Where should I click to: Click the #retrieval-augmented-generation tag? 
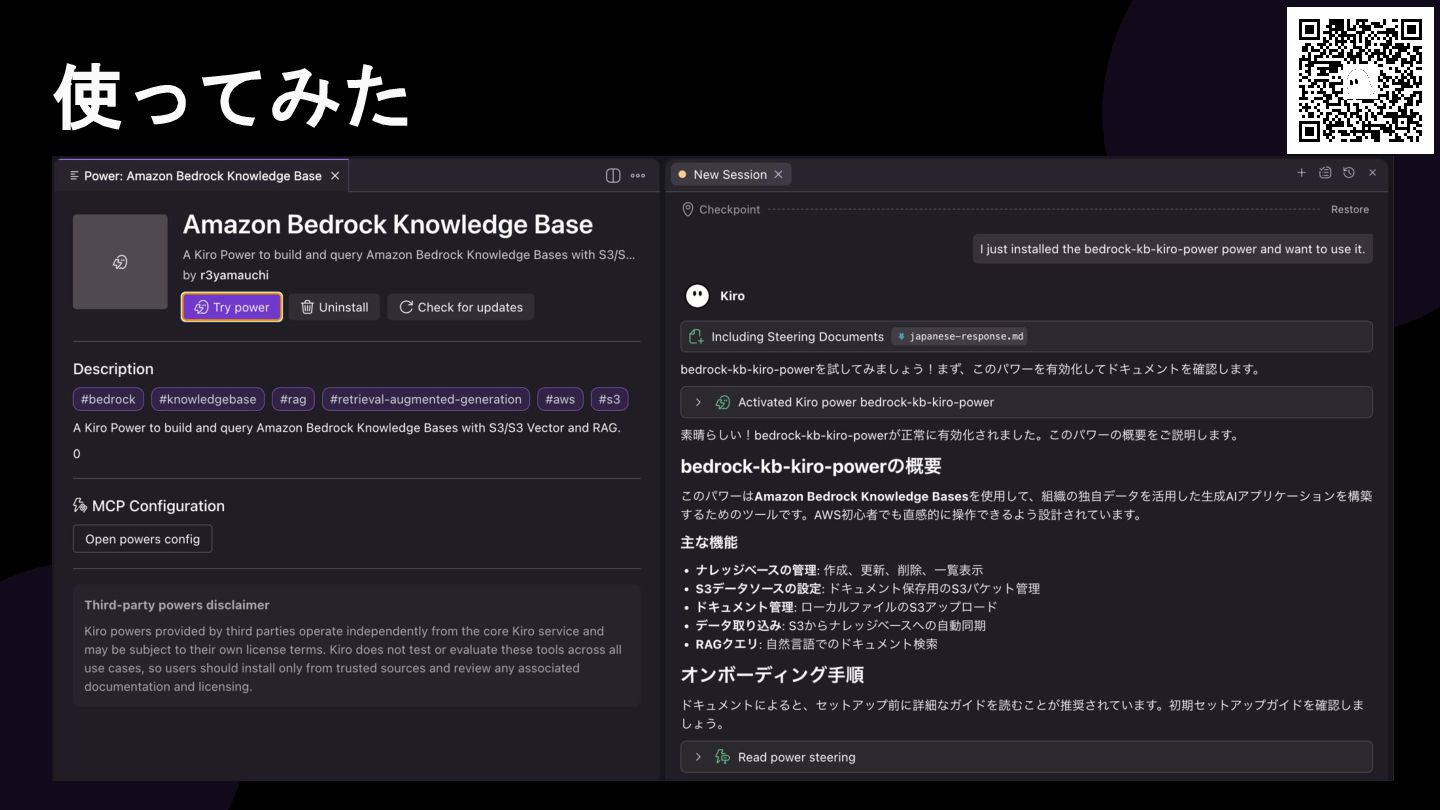pyautogui.click(x=426, y=399)
